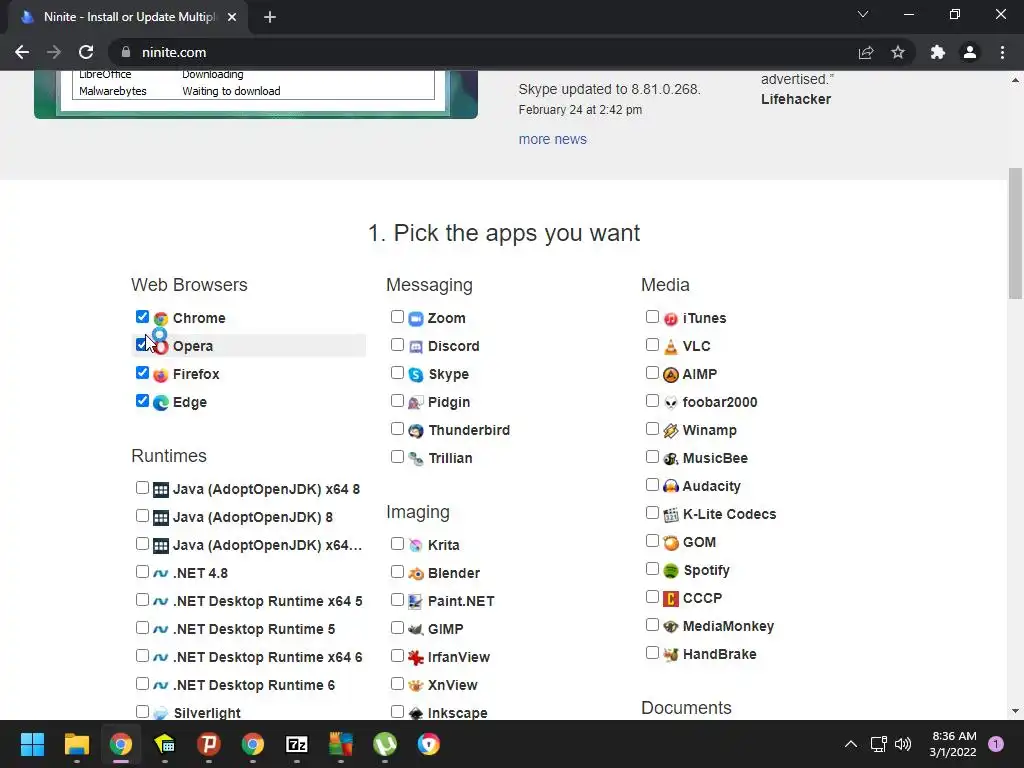Uncheck the Edge checkbox
1024x768 pixels.
[142, 401]
